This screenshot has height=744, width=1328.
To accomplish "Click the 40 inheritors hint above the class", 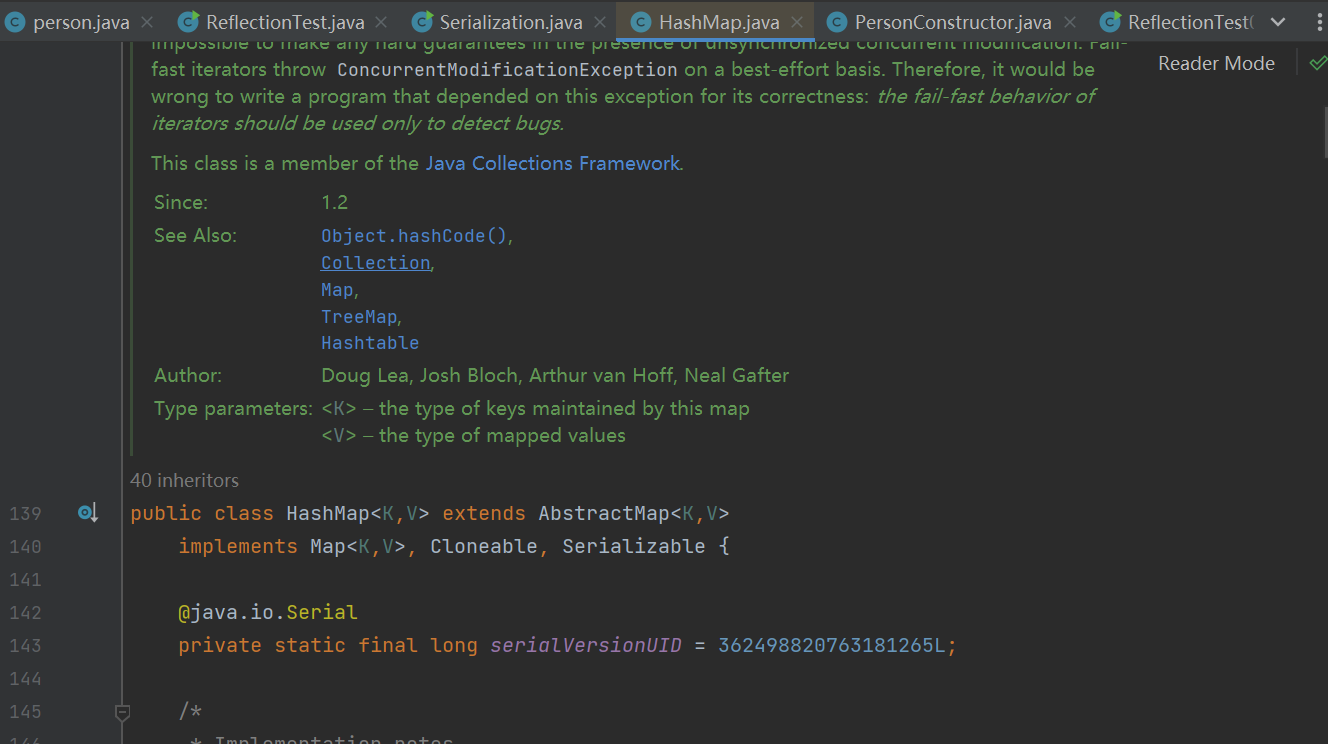I will pyautogui.click(x=184, y=480).
